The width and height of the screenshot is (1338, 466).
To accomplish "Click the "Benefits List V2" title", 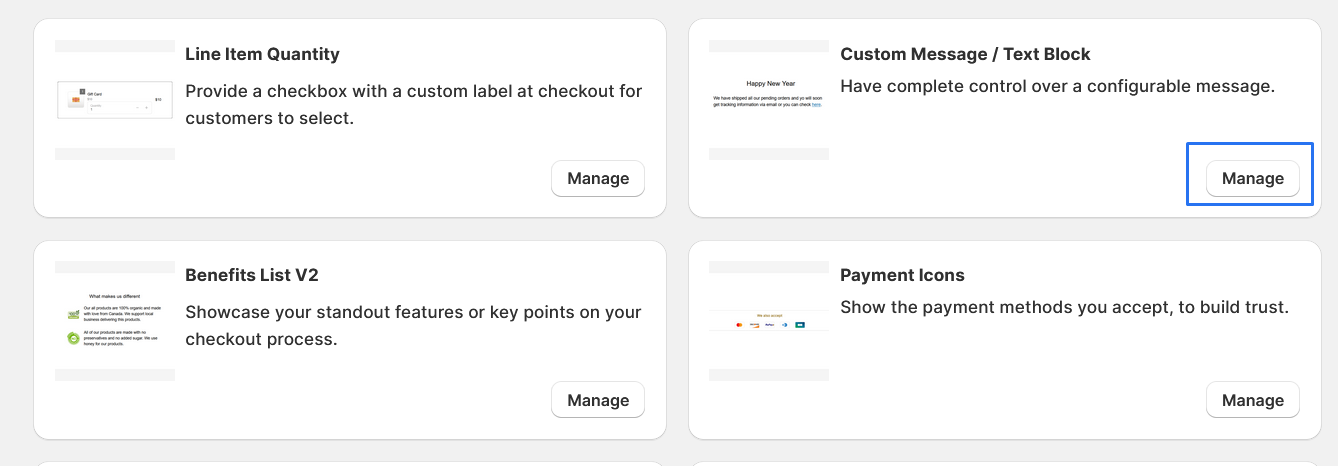I will [252, 275].
